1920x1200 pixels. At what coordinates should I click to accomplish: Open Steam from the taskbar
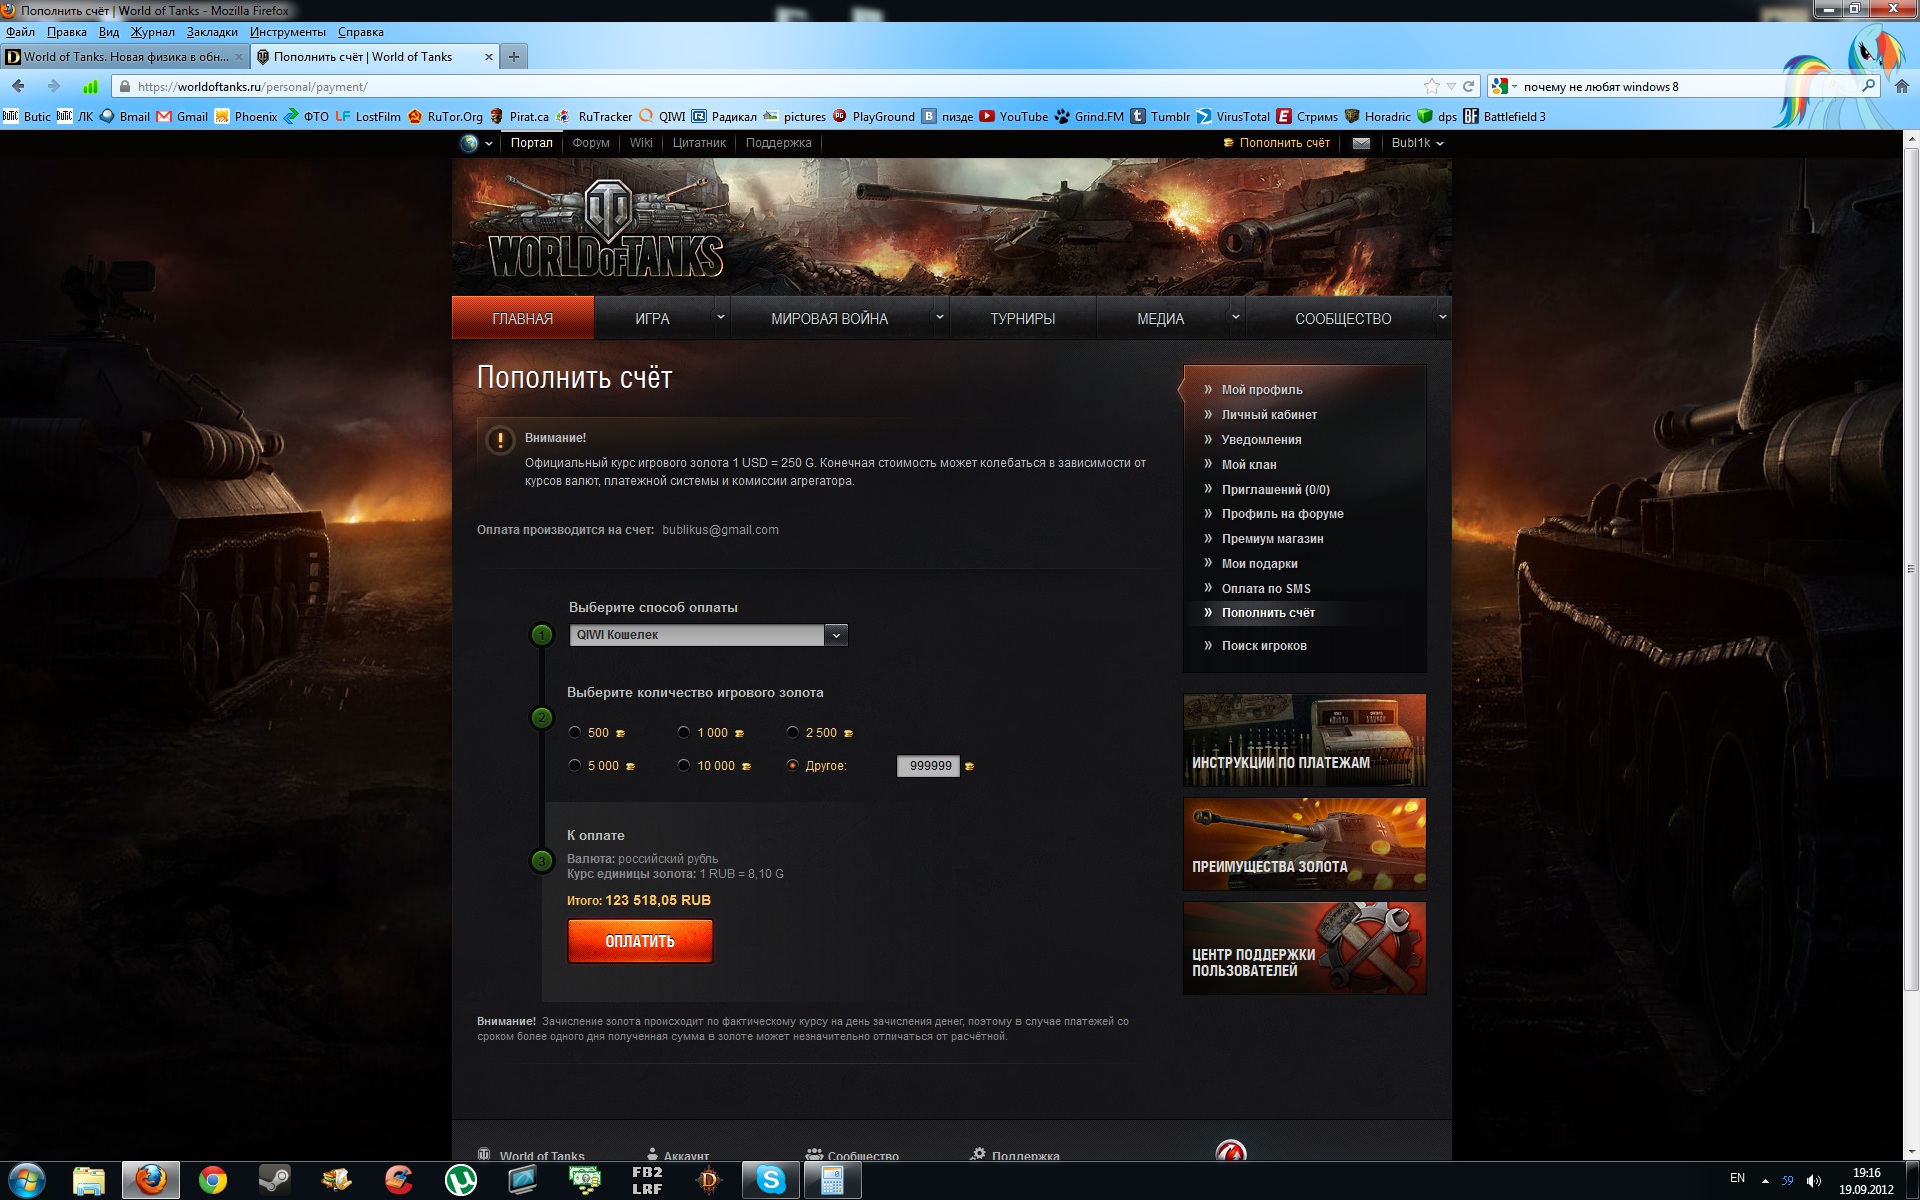pos(274,1180)
